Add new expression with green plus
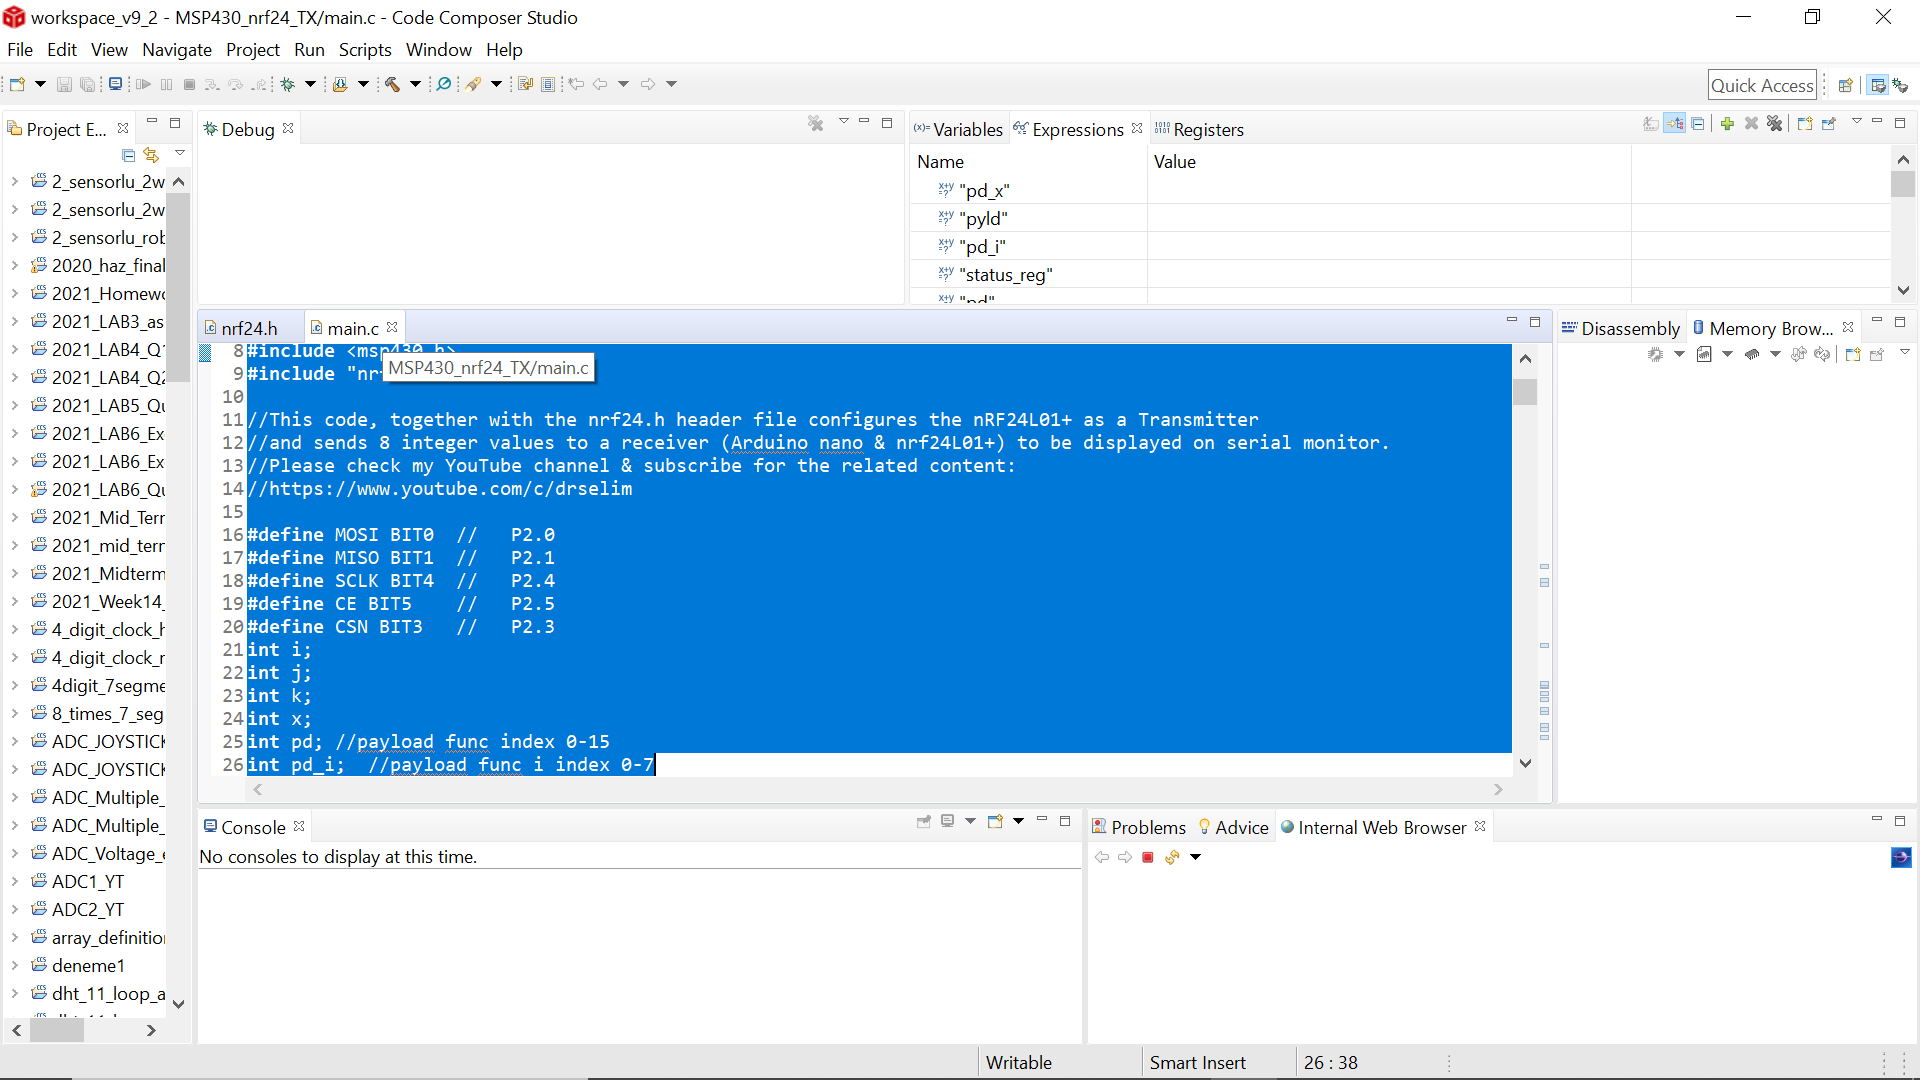Image resolution: width=1920 pixels, height=1080 pixels. pyautogui.click(x=1727, y=123)
